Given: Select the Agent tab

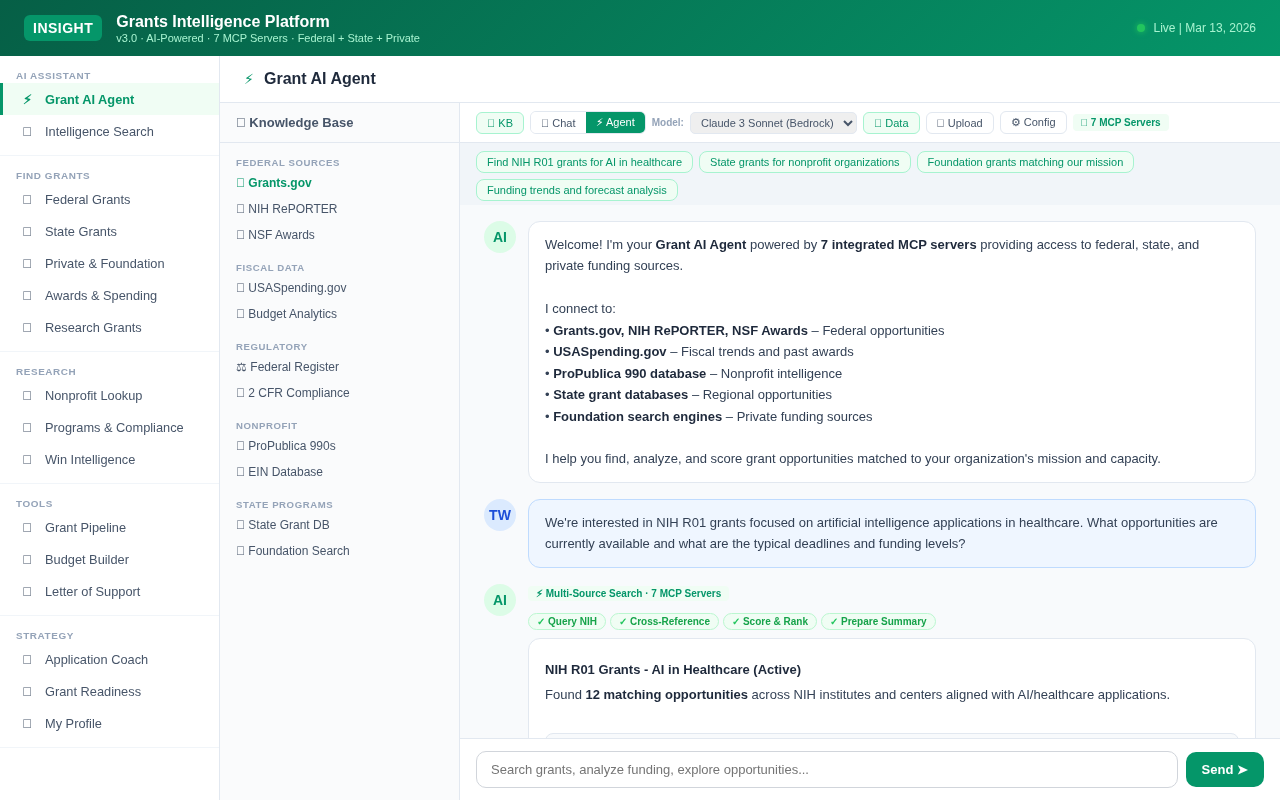Looking at the screenshot, I should click(615, 122).
